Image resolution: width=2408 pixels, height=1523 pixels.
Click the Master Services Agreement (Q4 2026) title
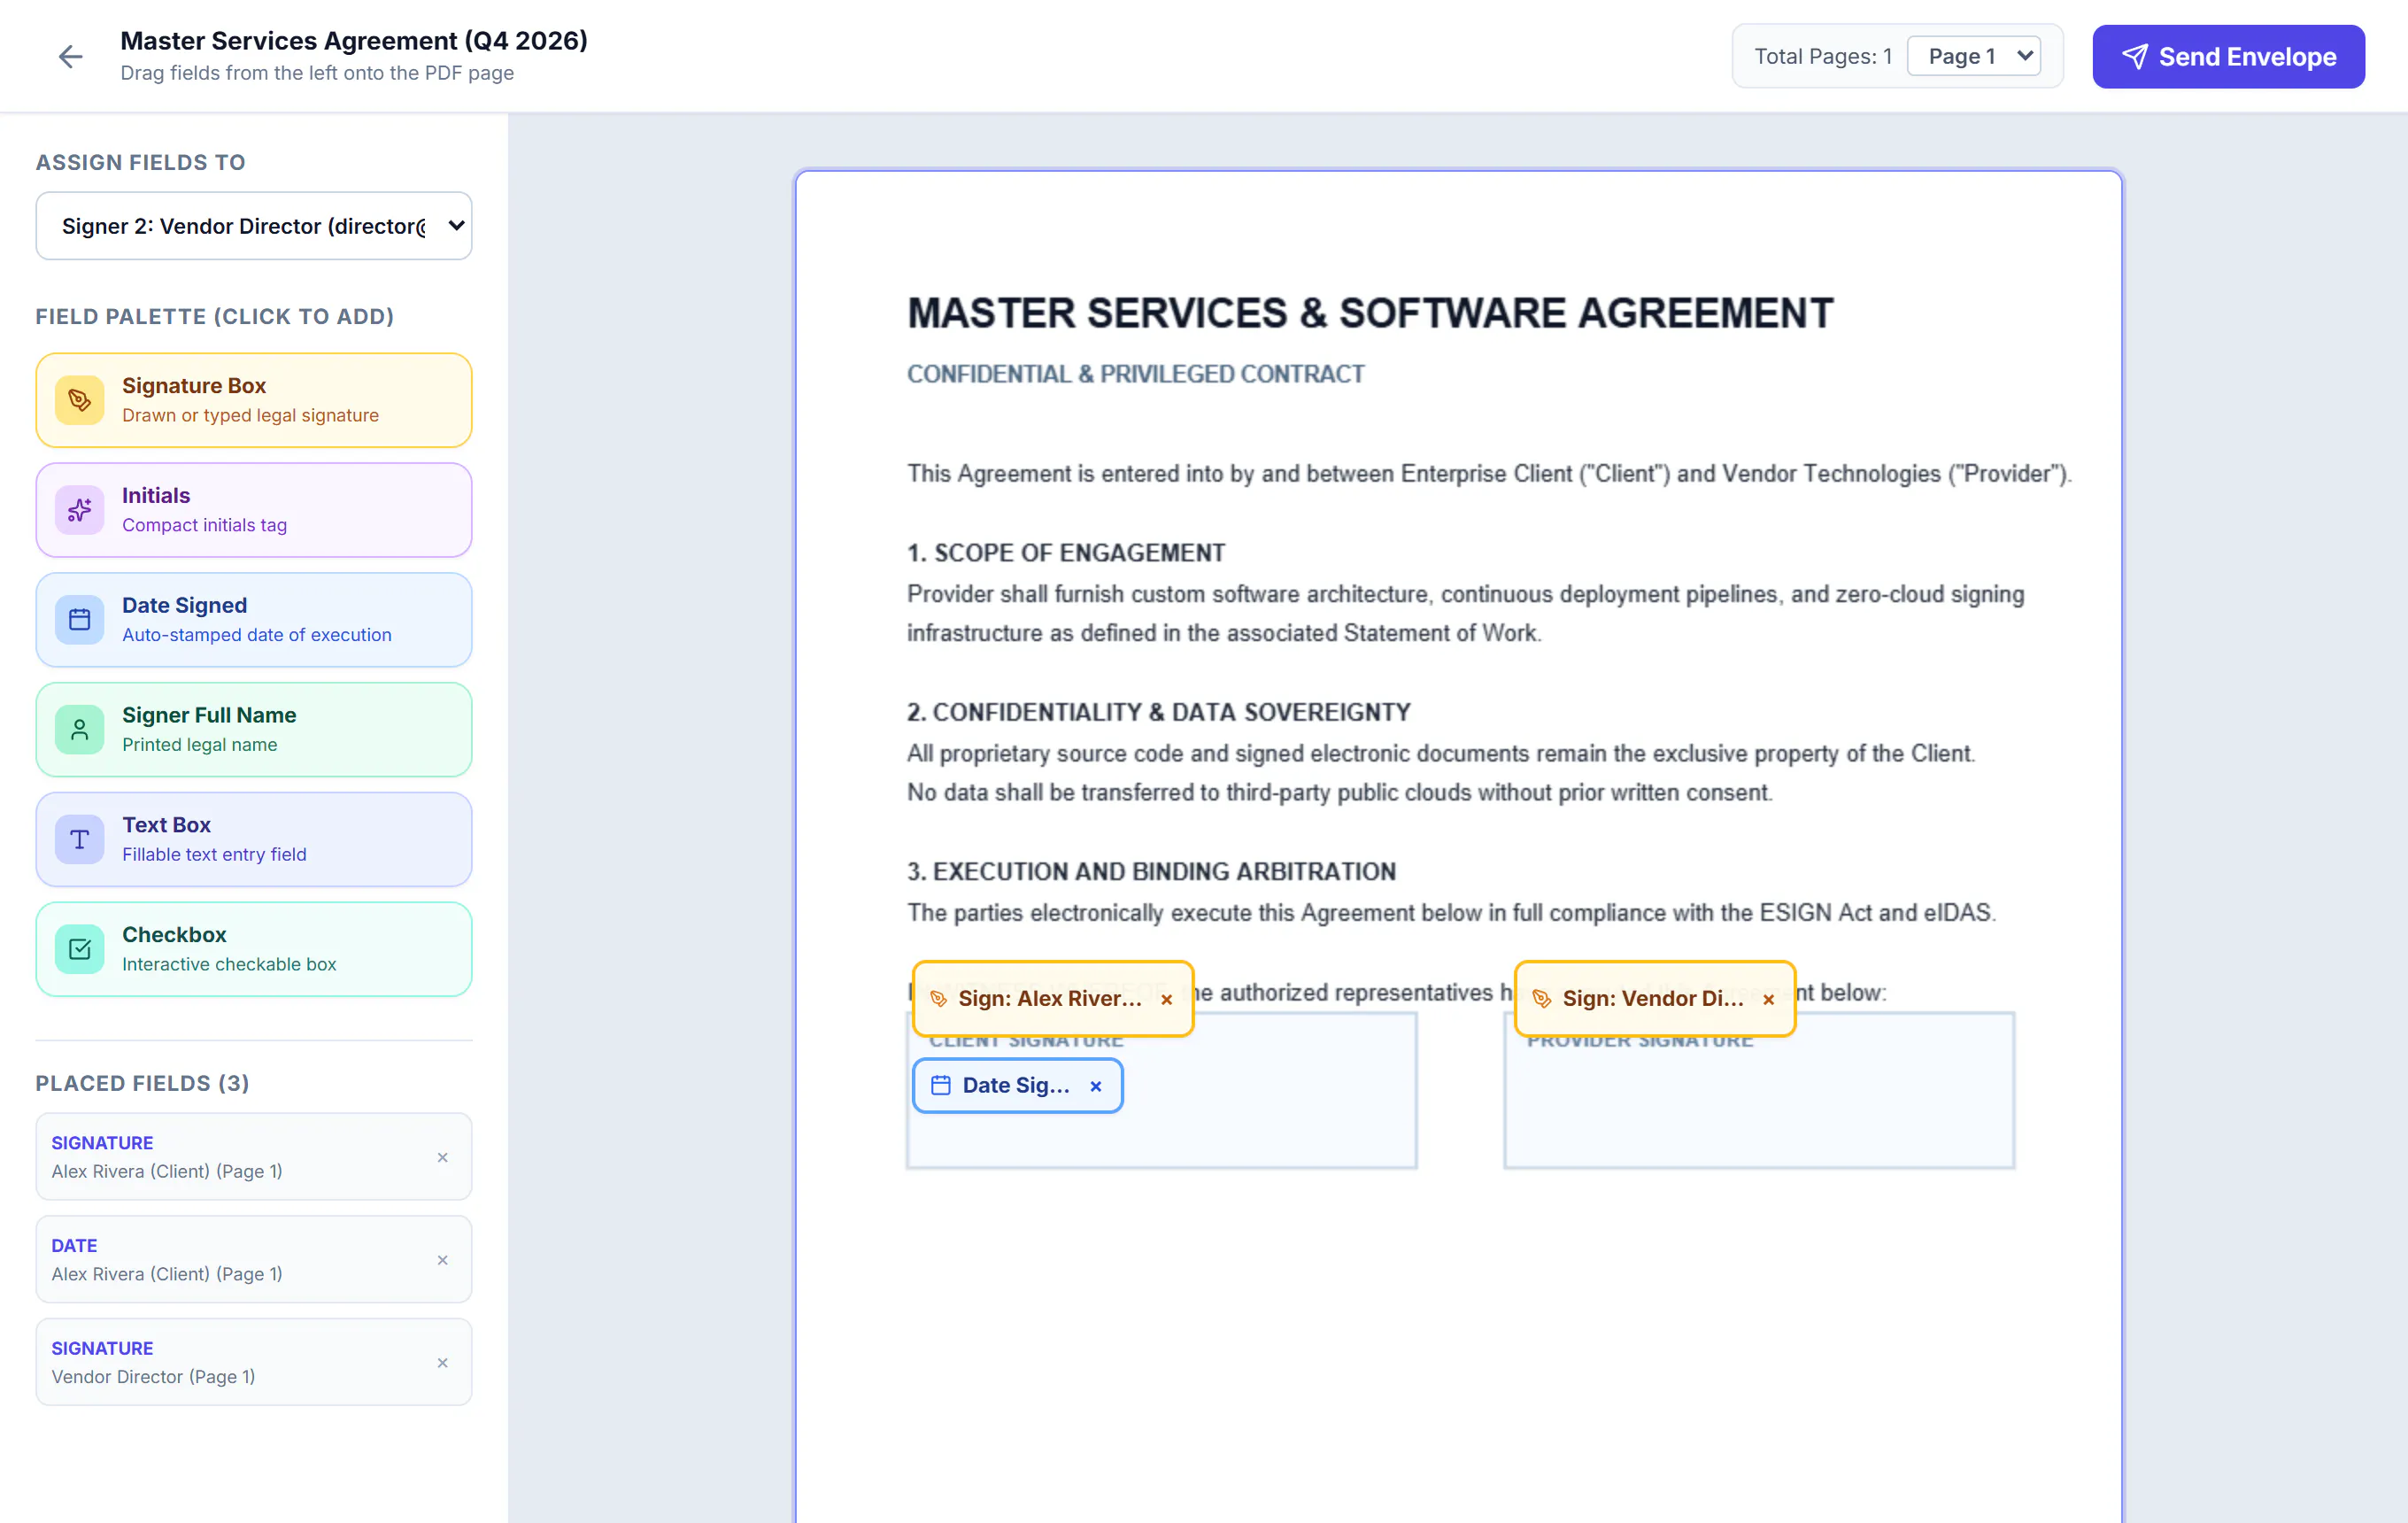coord(354,40)
